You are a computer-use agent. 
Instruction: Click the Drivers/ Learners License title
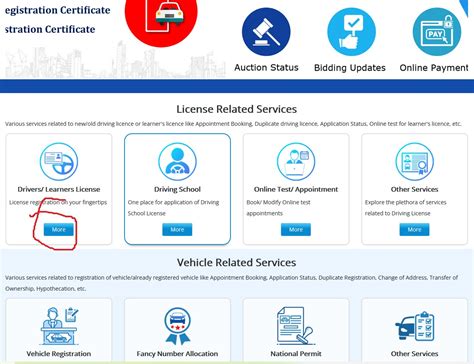click(x=59, y=189)
